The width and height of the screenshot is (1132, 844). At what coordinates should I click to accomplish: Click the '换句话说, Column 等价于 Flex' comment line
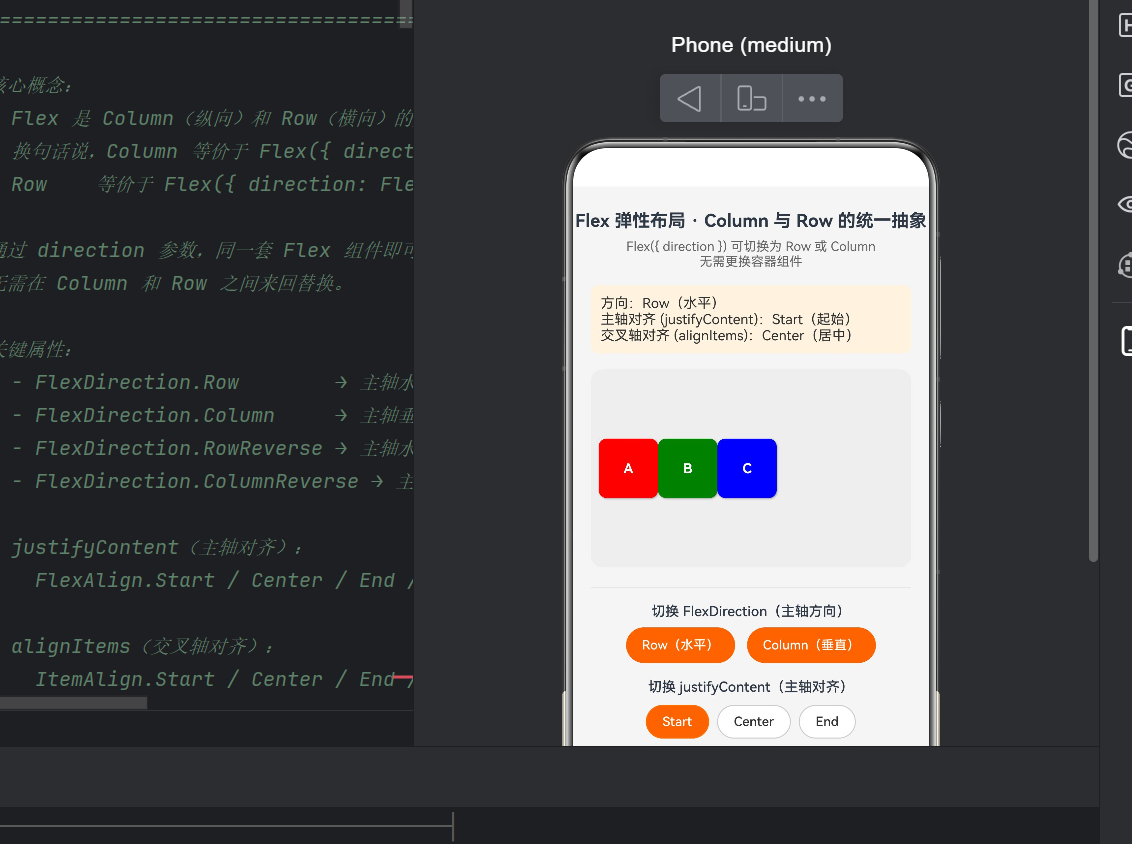tap(212, 152)
